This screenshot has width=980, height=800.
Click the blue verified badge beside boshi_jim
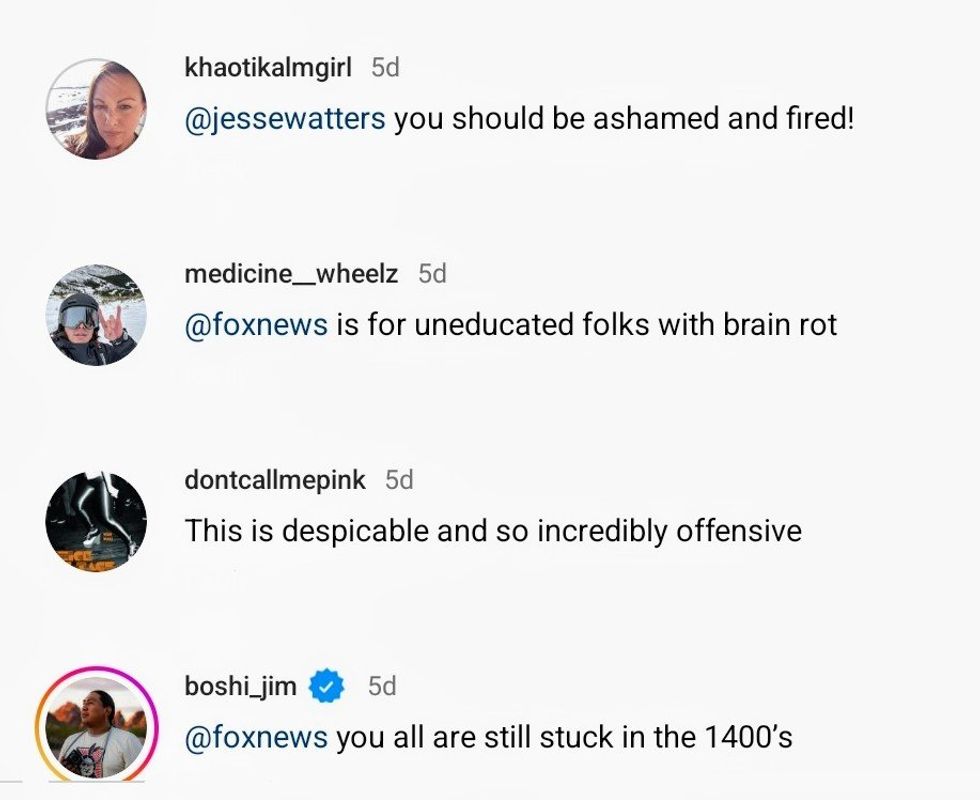click(x=327, y=686)
